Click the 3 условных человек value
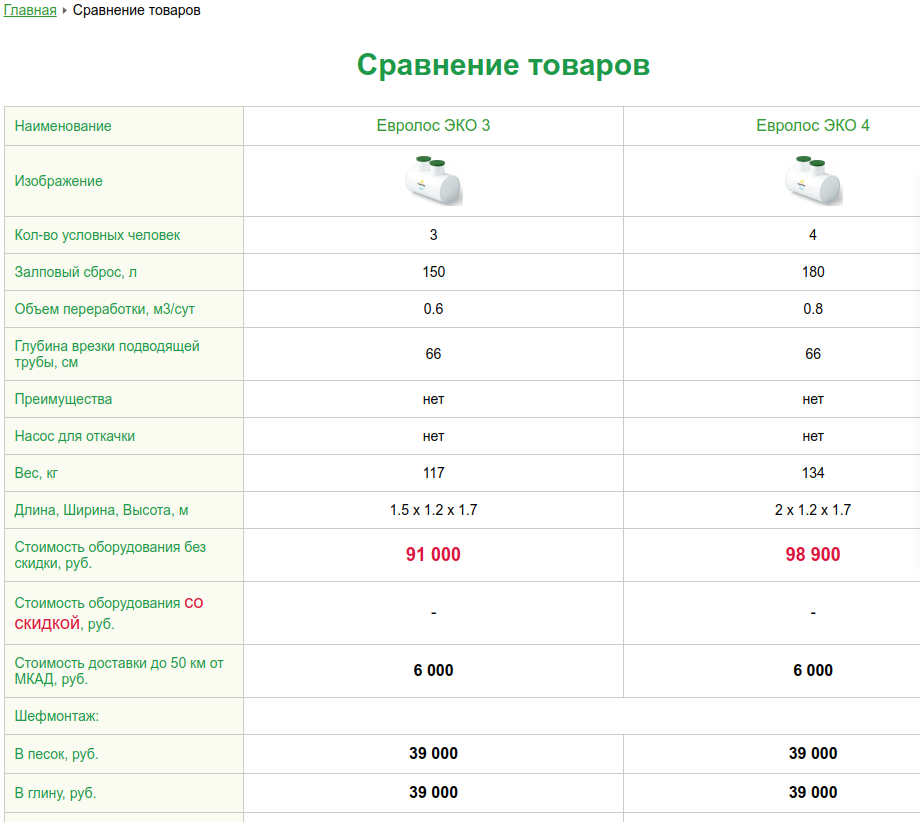Image resolution: width=920 pixels, height=822 pixels. (x=434, y=235)
